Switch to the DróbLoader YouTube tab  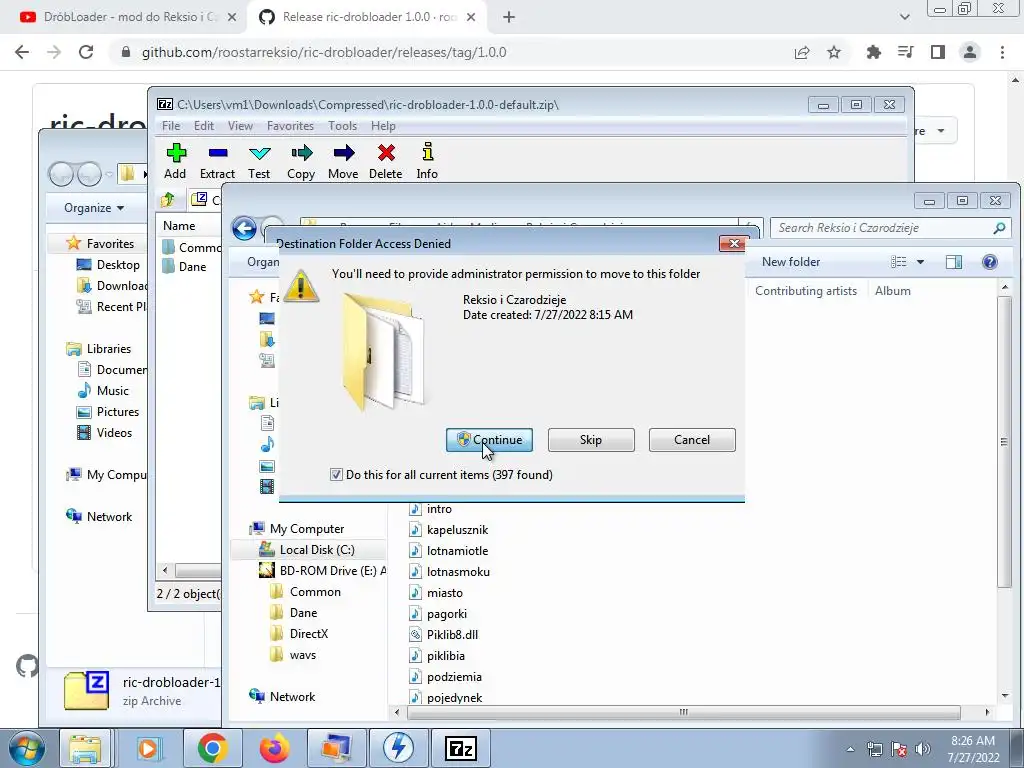coord(127,17)
